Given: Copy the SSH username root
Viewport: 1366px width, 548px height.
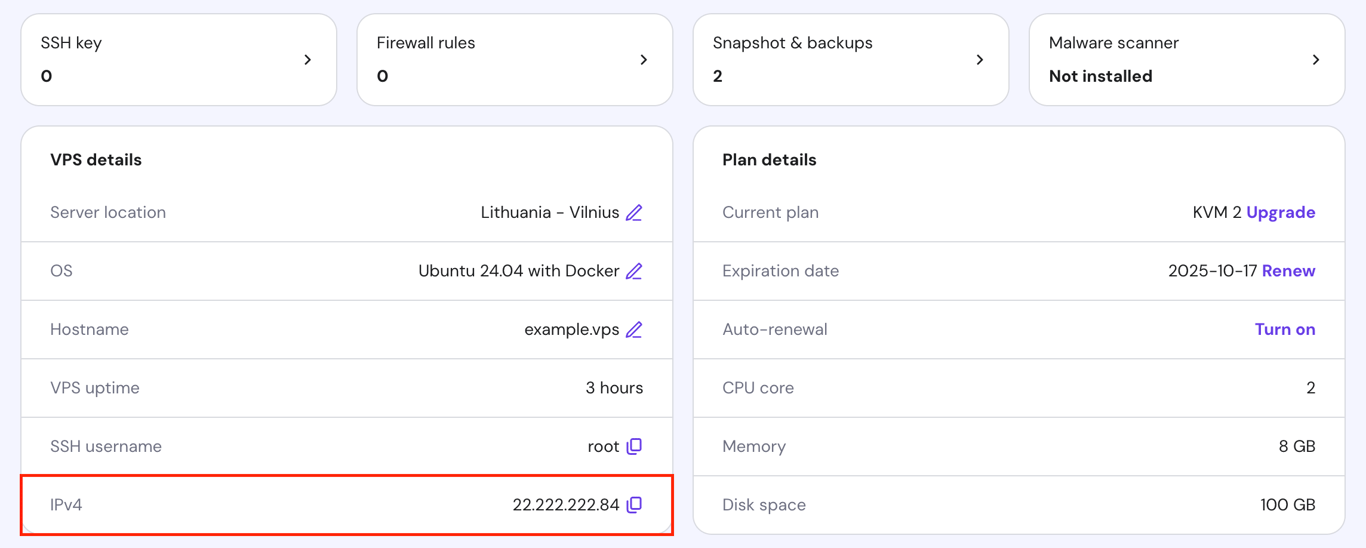Looking at the screenshot, I should (634, 447).
